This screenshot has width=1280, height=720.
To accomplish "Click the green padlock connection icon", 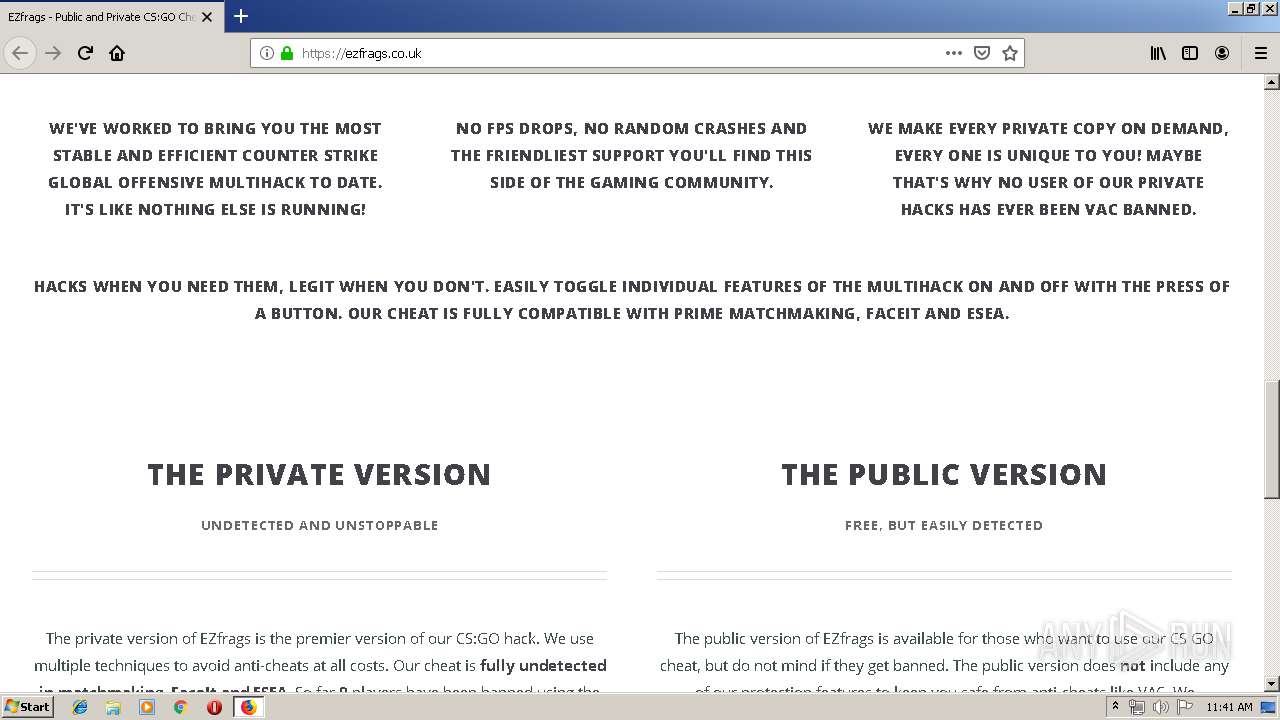I will tap(287, 53).
